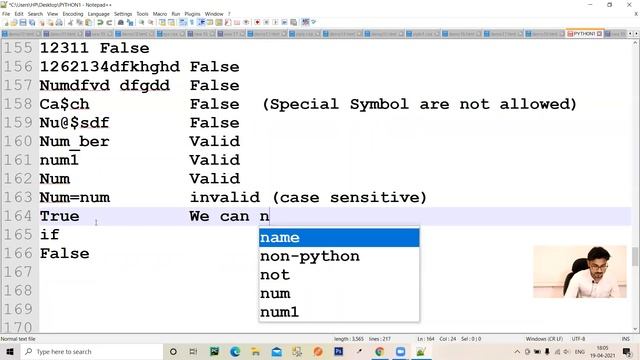Open the Encoding menu
Image resolution: width=640 pixels, height=360 pixels.
[73, 14]
